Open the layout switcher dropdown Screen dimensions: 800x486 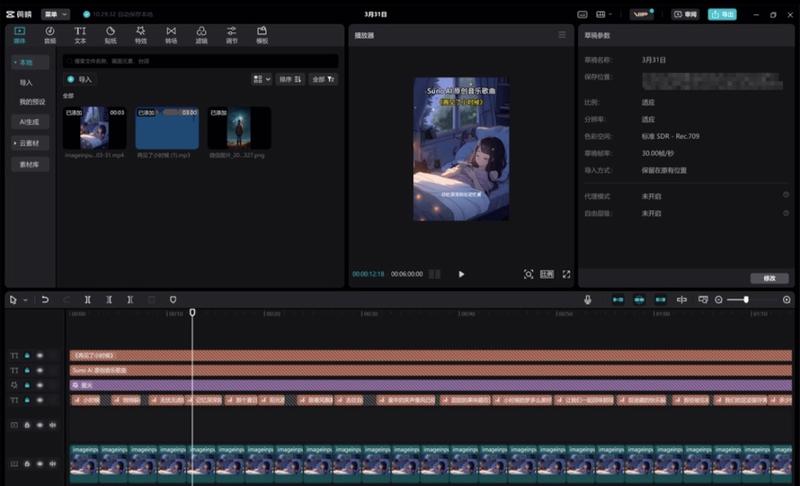pyautogui.click(x=604, y=14)
